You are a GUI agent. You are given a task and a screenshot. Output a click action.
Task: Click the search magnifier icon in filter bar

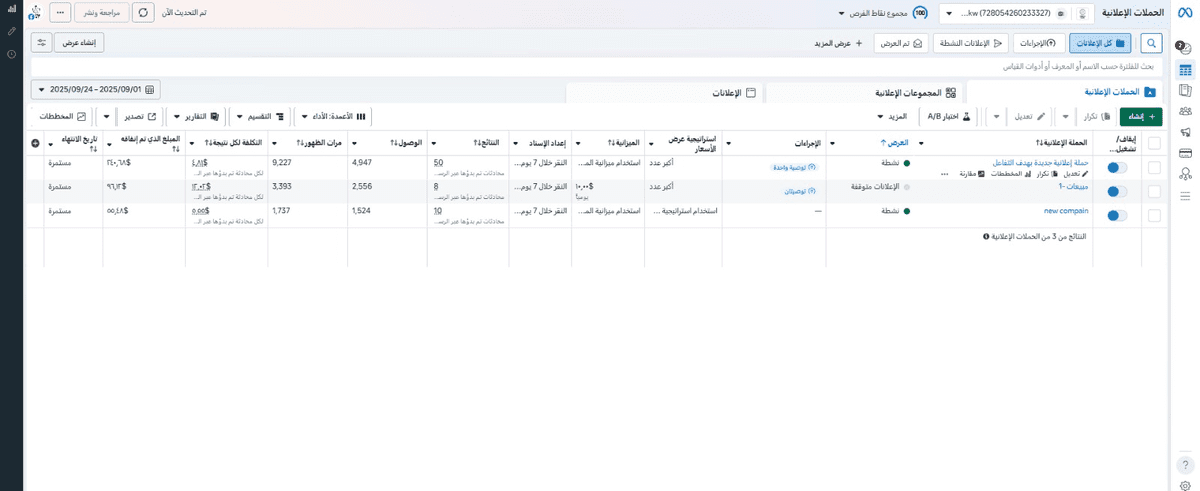tap(1152, 43)
